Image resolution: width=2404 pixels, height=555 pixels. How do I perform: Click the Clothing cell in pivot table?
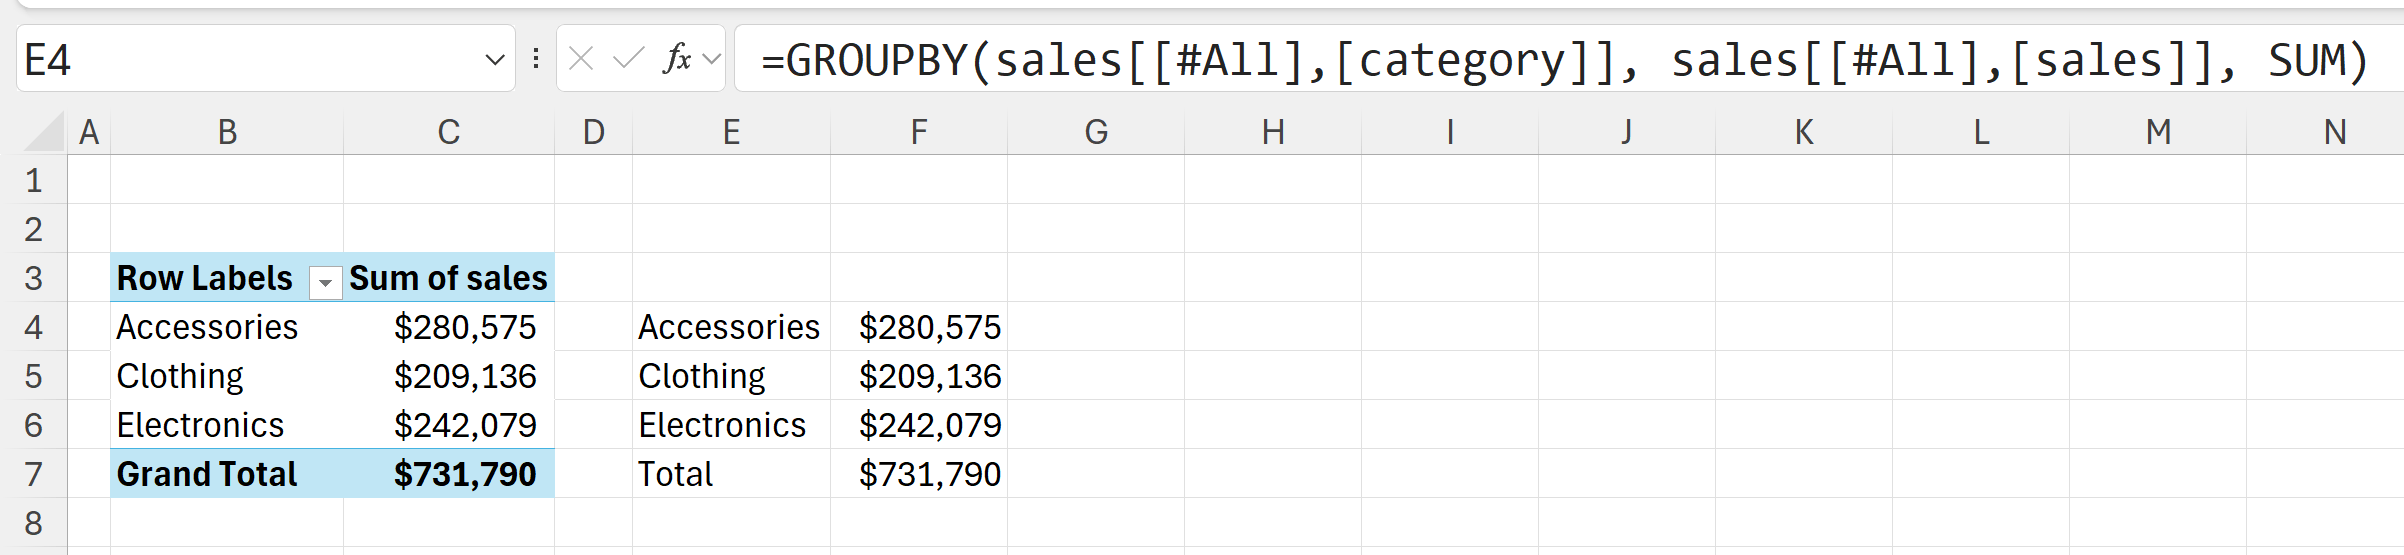[x=180, y=376]
